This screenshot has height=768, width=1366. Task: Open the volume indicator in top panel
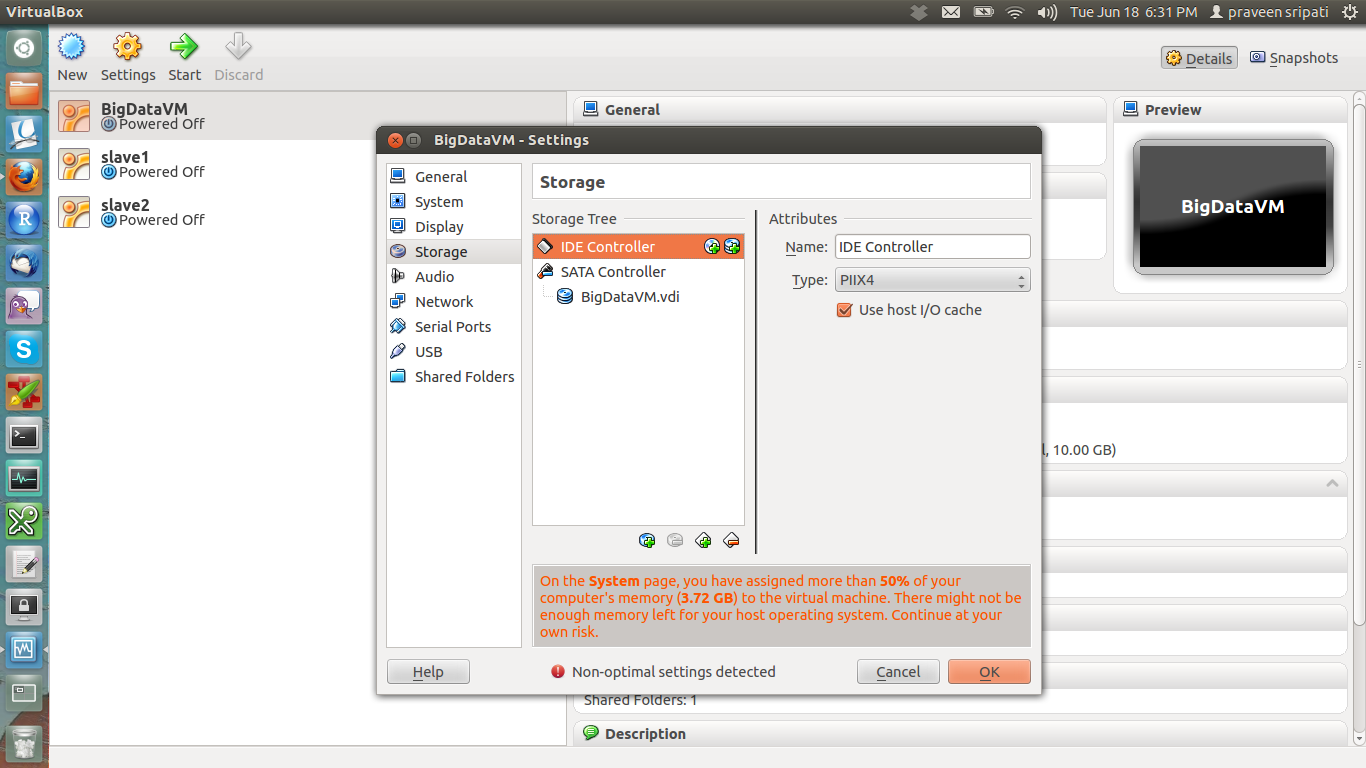click(1047, 12)
